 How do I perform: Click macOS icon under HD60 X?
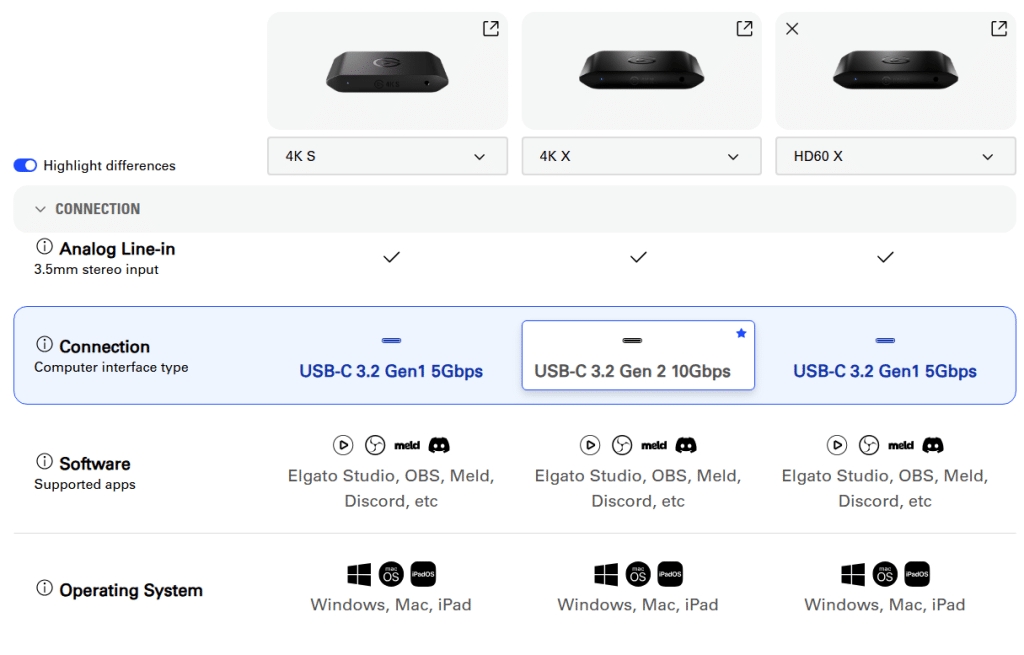885,574
